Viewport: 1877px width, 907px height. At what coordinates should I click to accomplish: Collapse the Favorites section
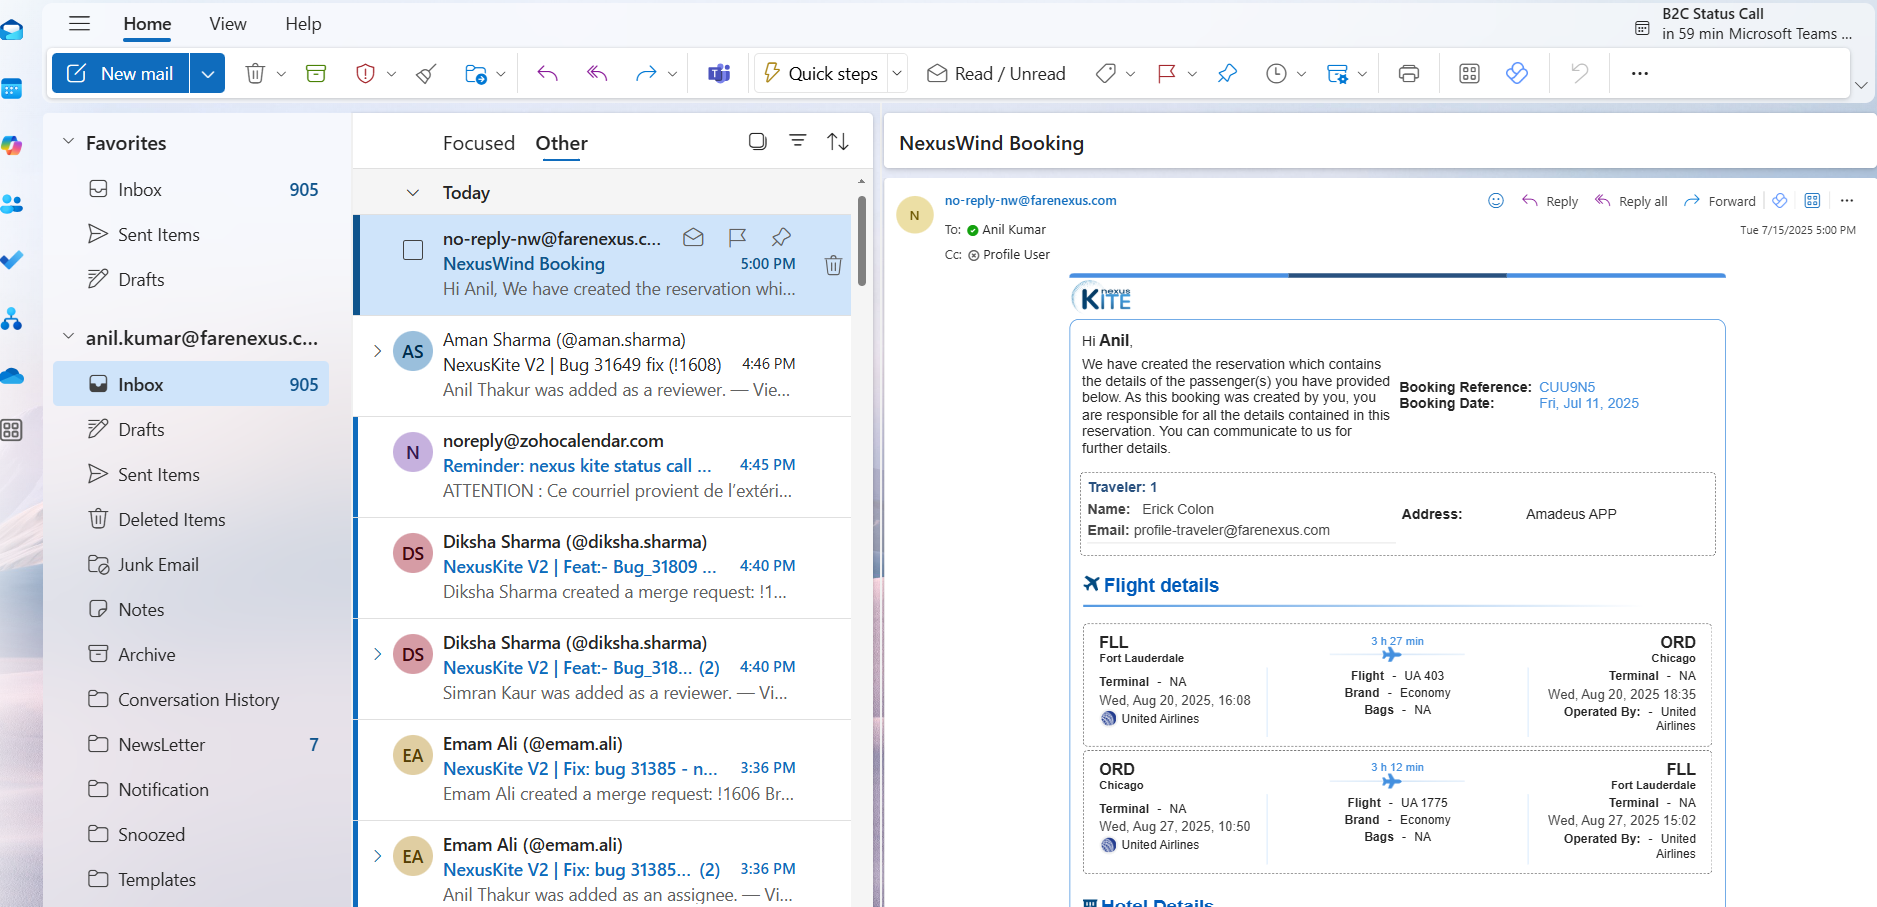(x=68, y=142)
